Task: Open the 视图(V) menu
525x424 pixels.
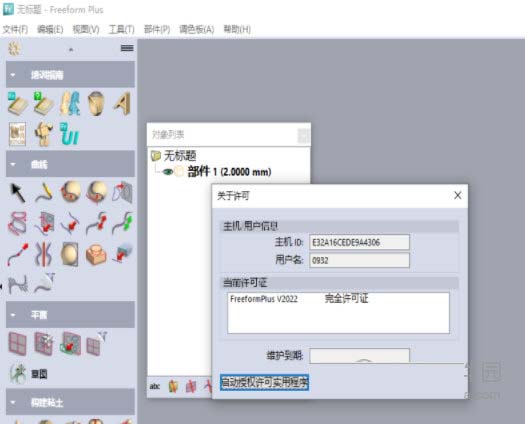Action: point(86,29)
